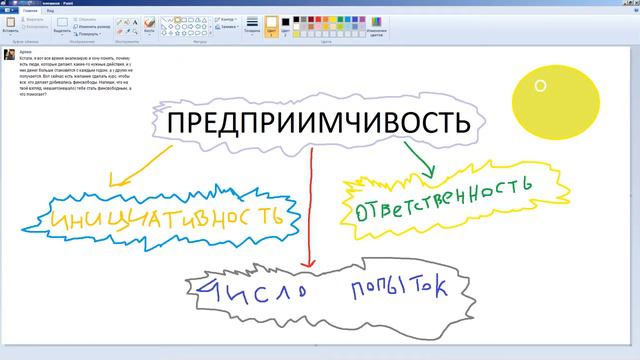This screenshot has height=360, width=640.
Task: Pick the pink (rose) color swatch
Action: 318,27
